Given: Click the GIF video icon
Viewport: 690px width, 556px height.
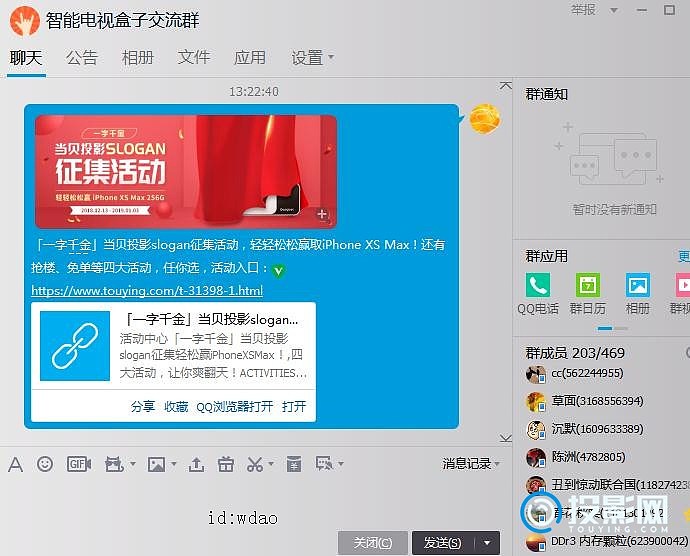Looking at the screenshot, I should [79, 464].
